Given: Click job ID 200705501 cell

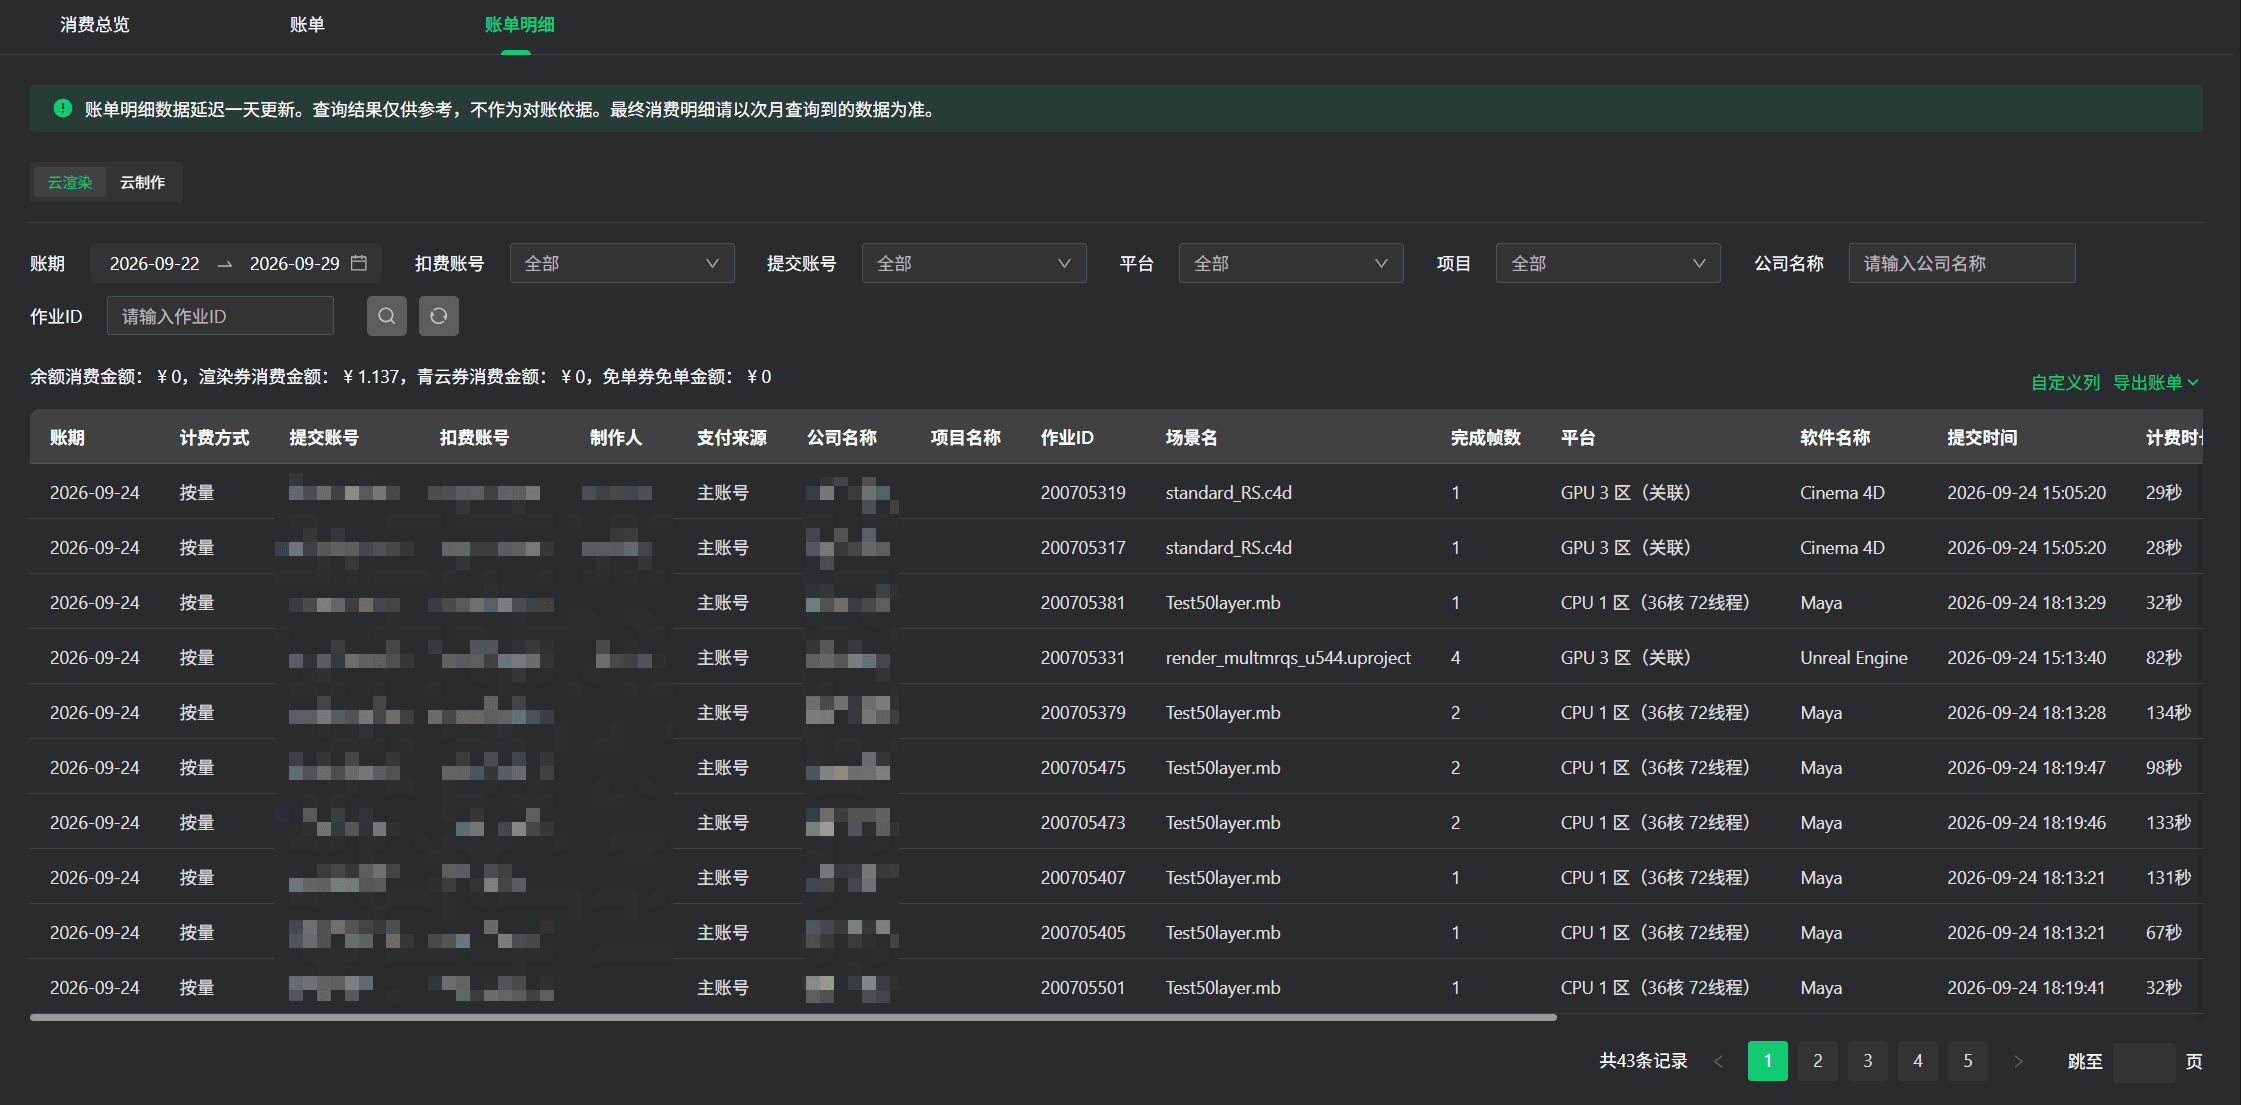Looking at the screenshot, I should (x=1083, y=987).
